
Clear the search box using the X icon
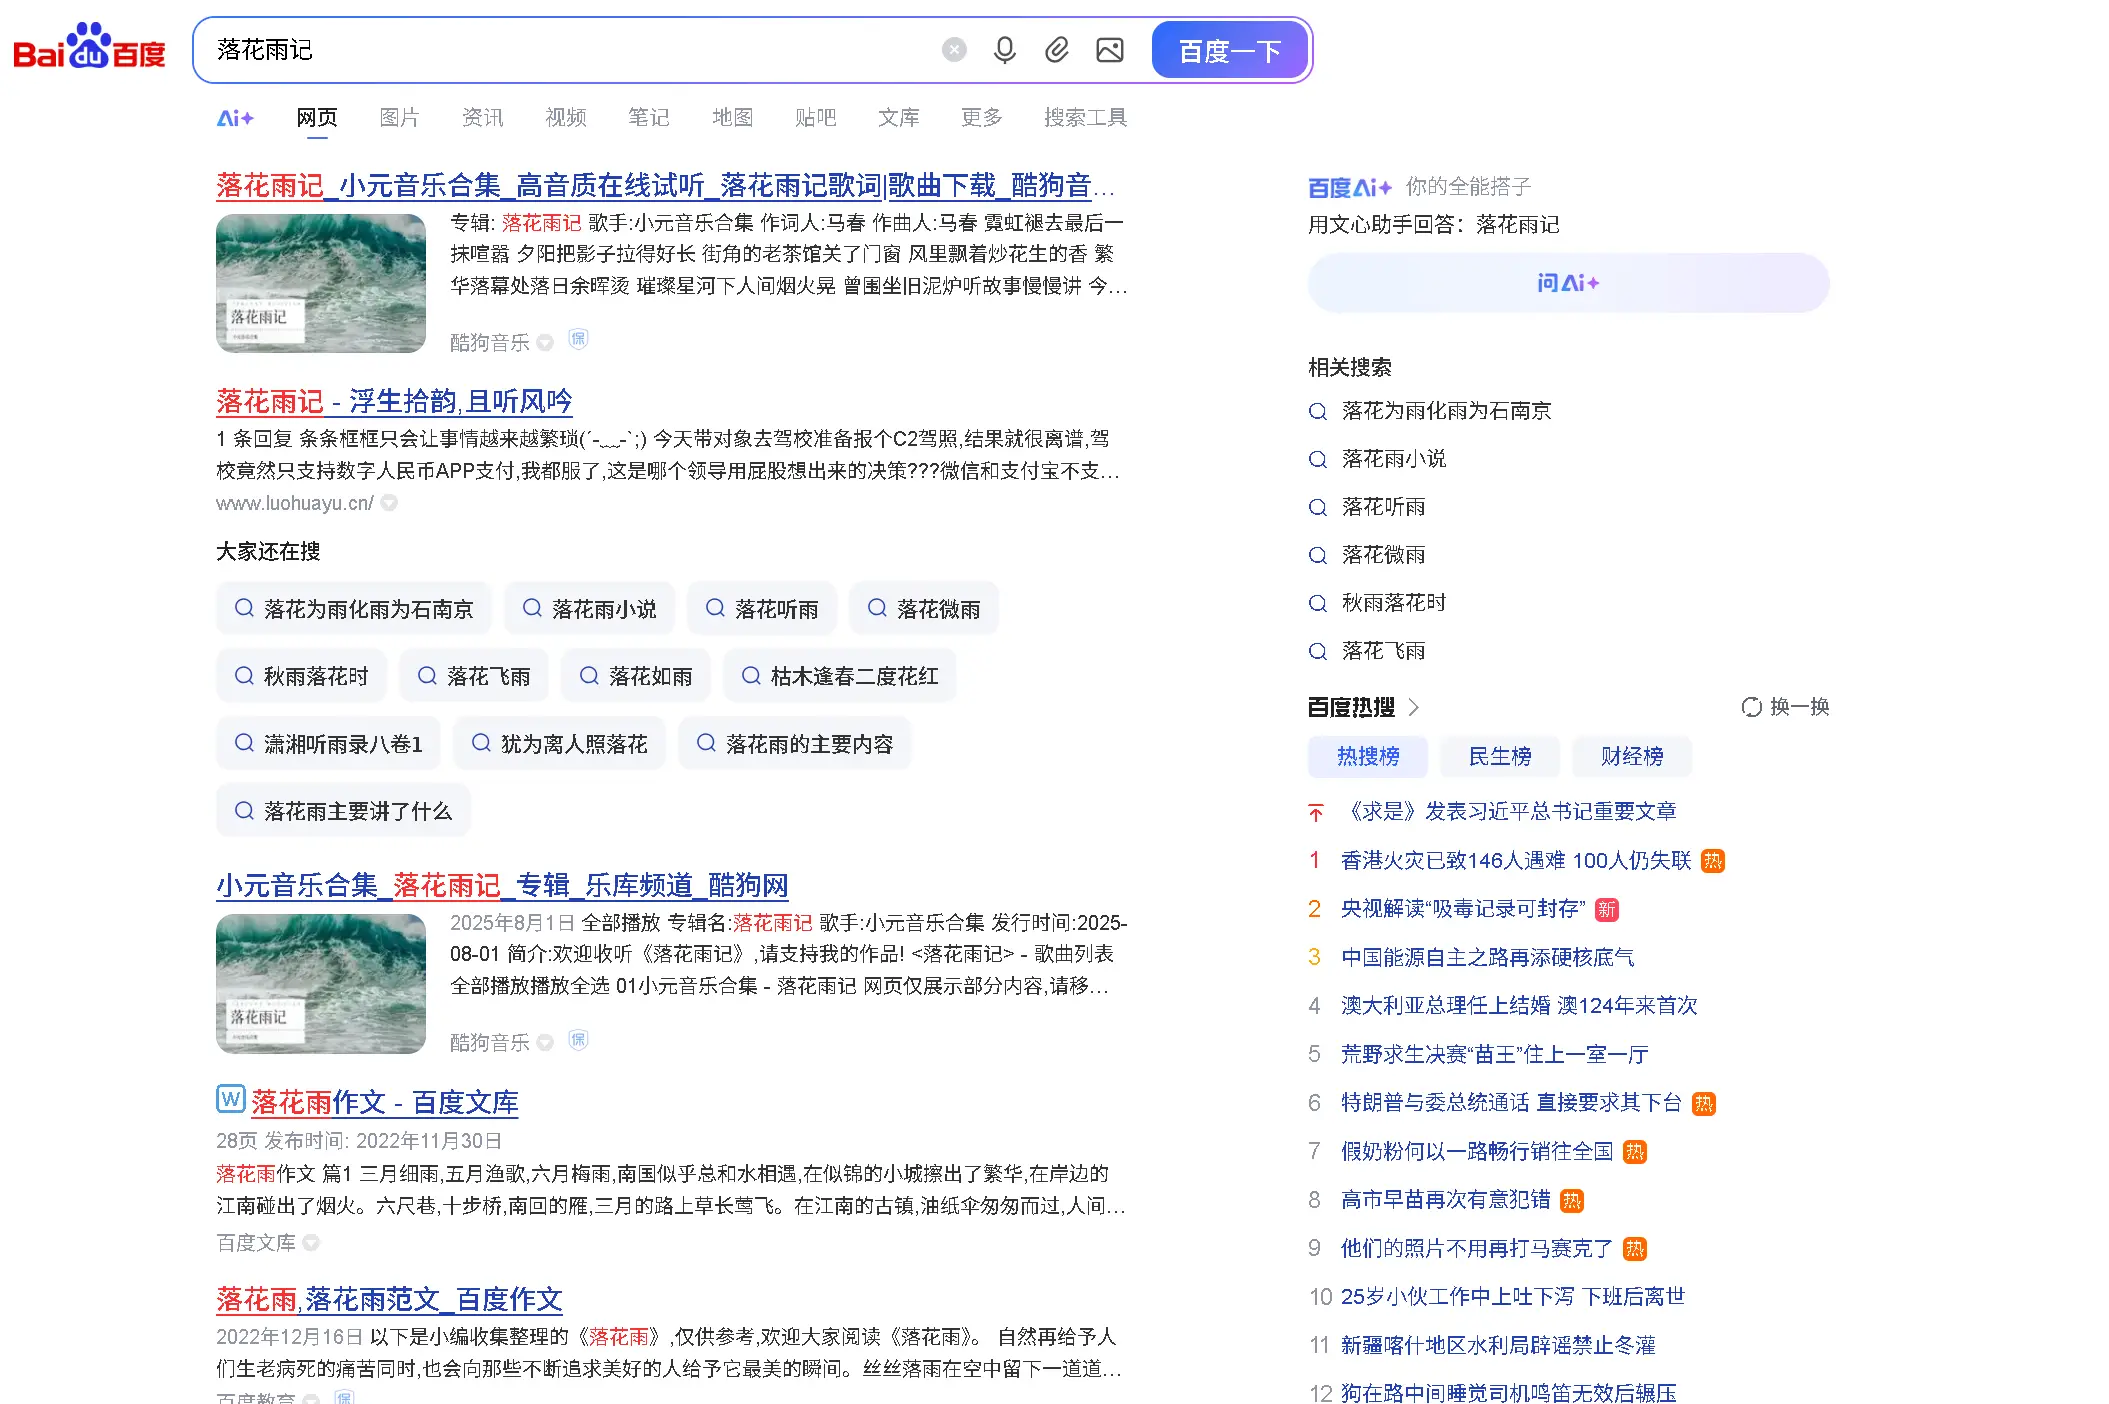click(953, 49)
